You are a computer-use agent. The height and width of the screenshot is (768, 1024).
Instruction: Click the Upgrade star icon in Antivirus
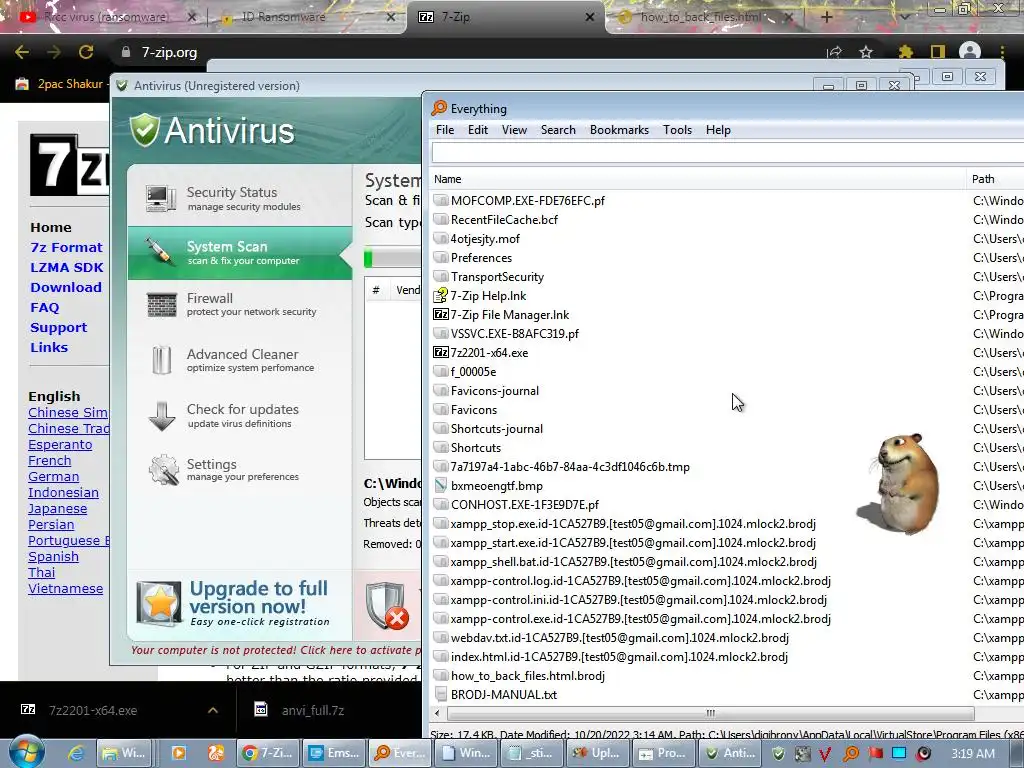(159, 604)
